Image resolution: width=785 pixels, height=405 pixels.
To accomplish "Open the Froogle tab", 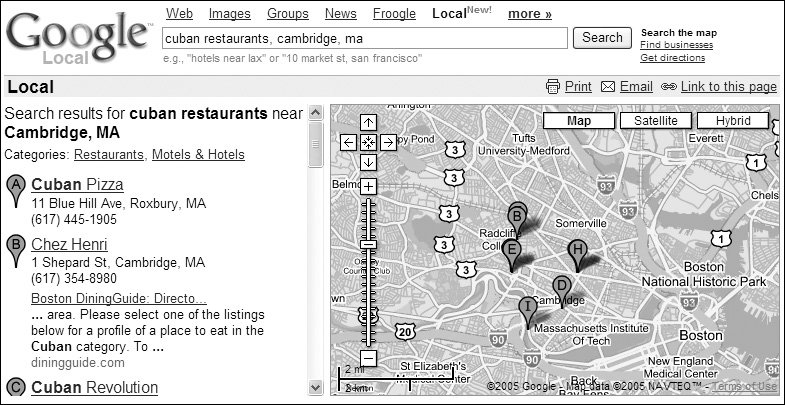I will click(x=395, y=14).
